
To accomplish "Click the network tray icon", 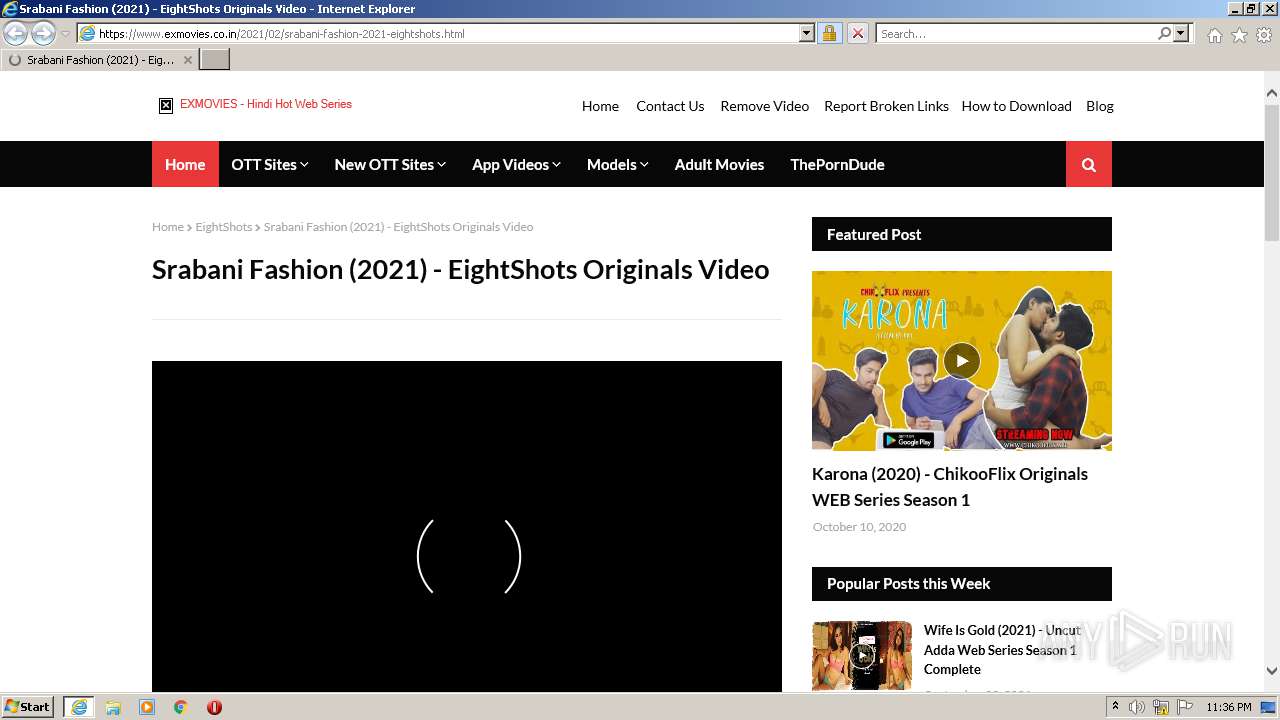I will click(x=1161, y=707).
